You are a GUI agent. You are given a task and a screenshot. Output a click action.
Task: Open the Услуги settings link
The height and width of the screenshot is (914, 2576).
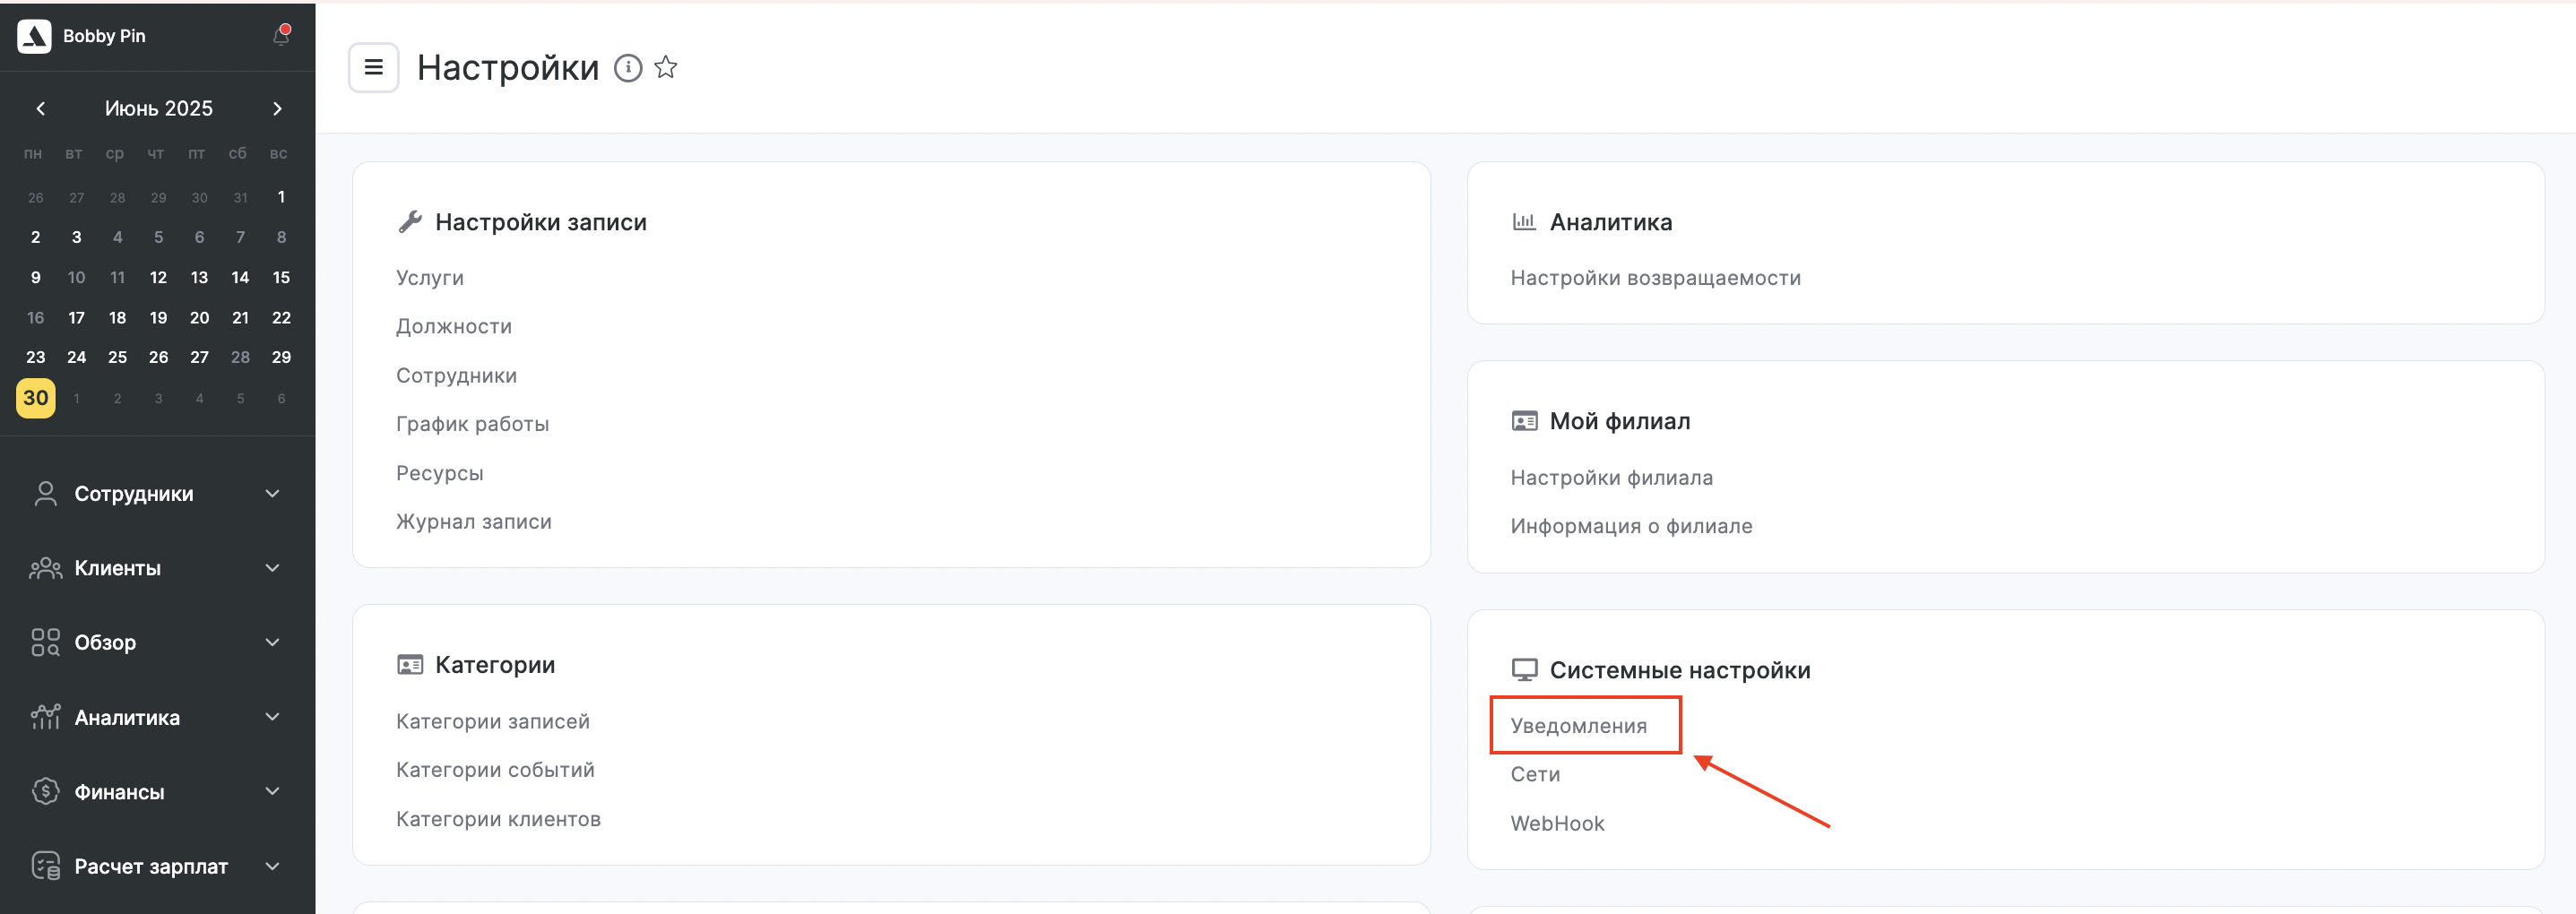(430, 278)
